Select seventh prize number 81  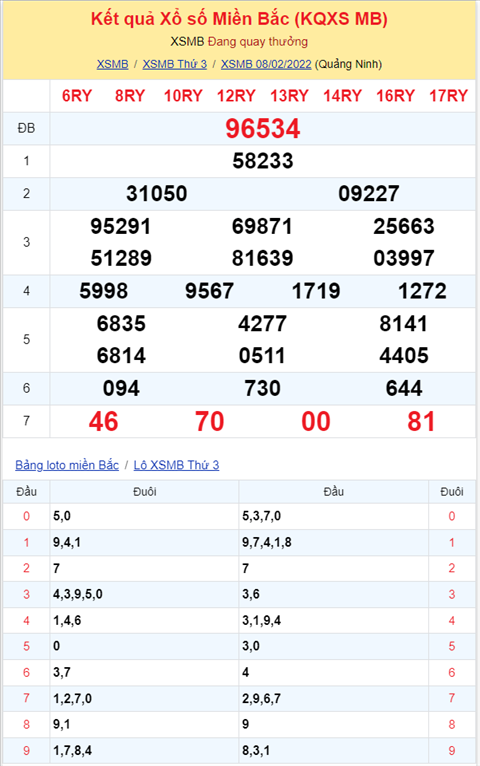pyautogui.click(x=422, y=422)
